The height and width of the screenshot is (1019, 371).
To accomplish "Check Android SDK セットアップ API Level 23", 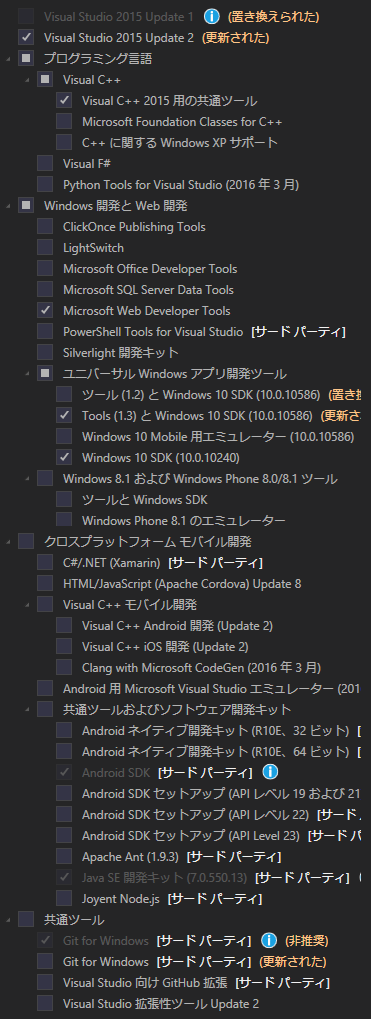I will click(64, 834).
